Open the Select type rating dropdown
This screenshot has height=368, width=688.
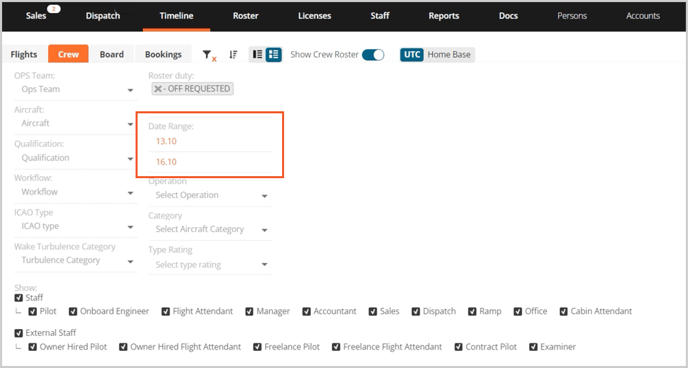(x=211, y=264)
